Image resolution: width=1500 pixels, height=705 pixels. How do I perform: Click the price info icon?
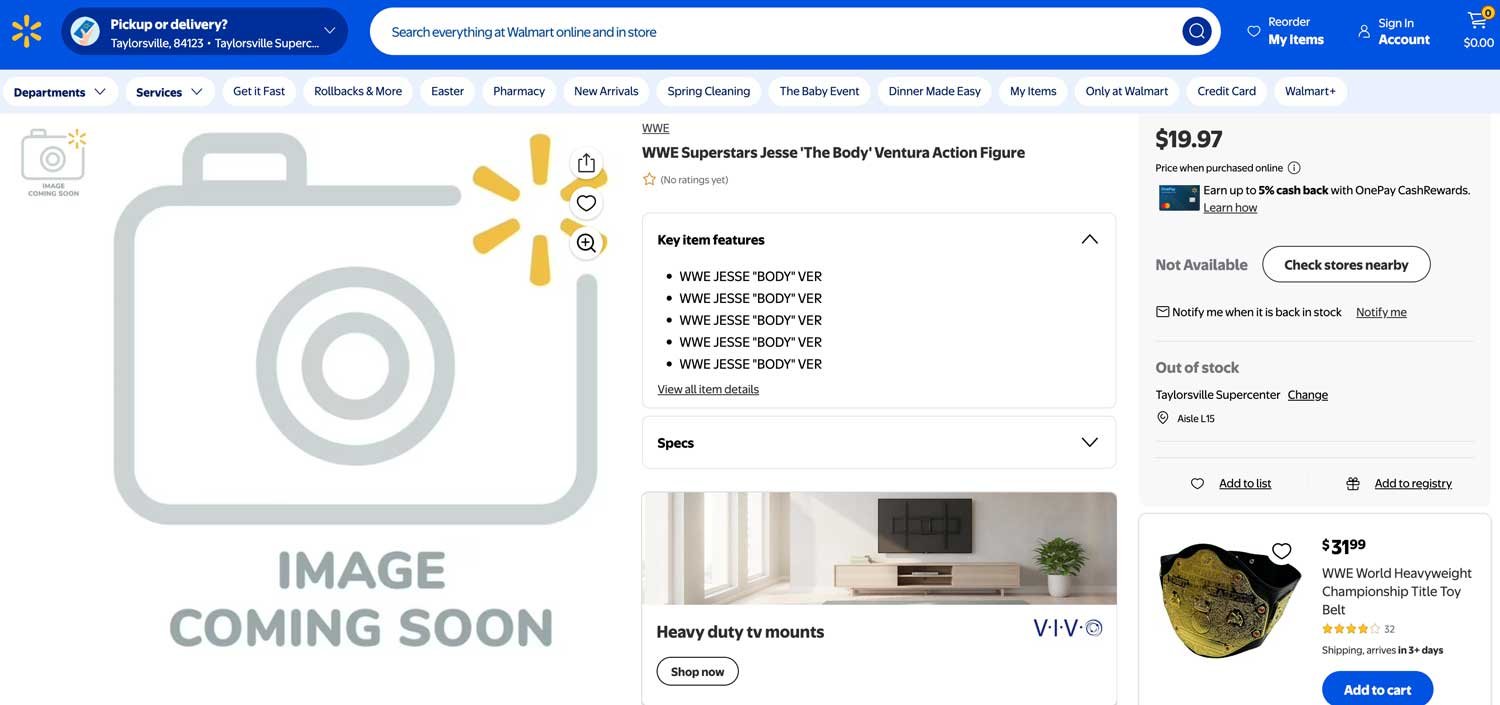[1294, 168]
